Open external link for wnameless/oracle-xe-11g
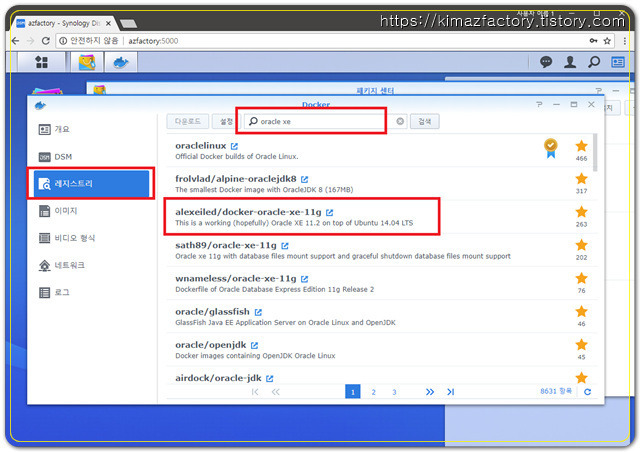 point(304,279)
